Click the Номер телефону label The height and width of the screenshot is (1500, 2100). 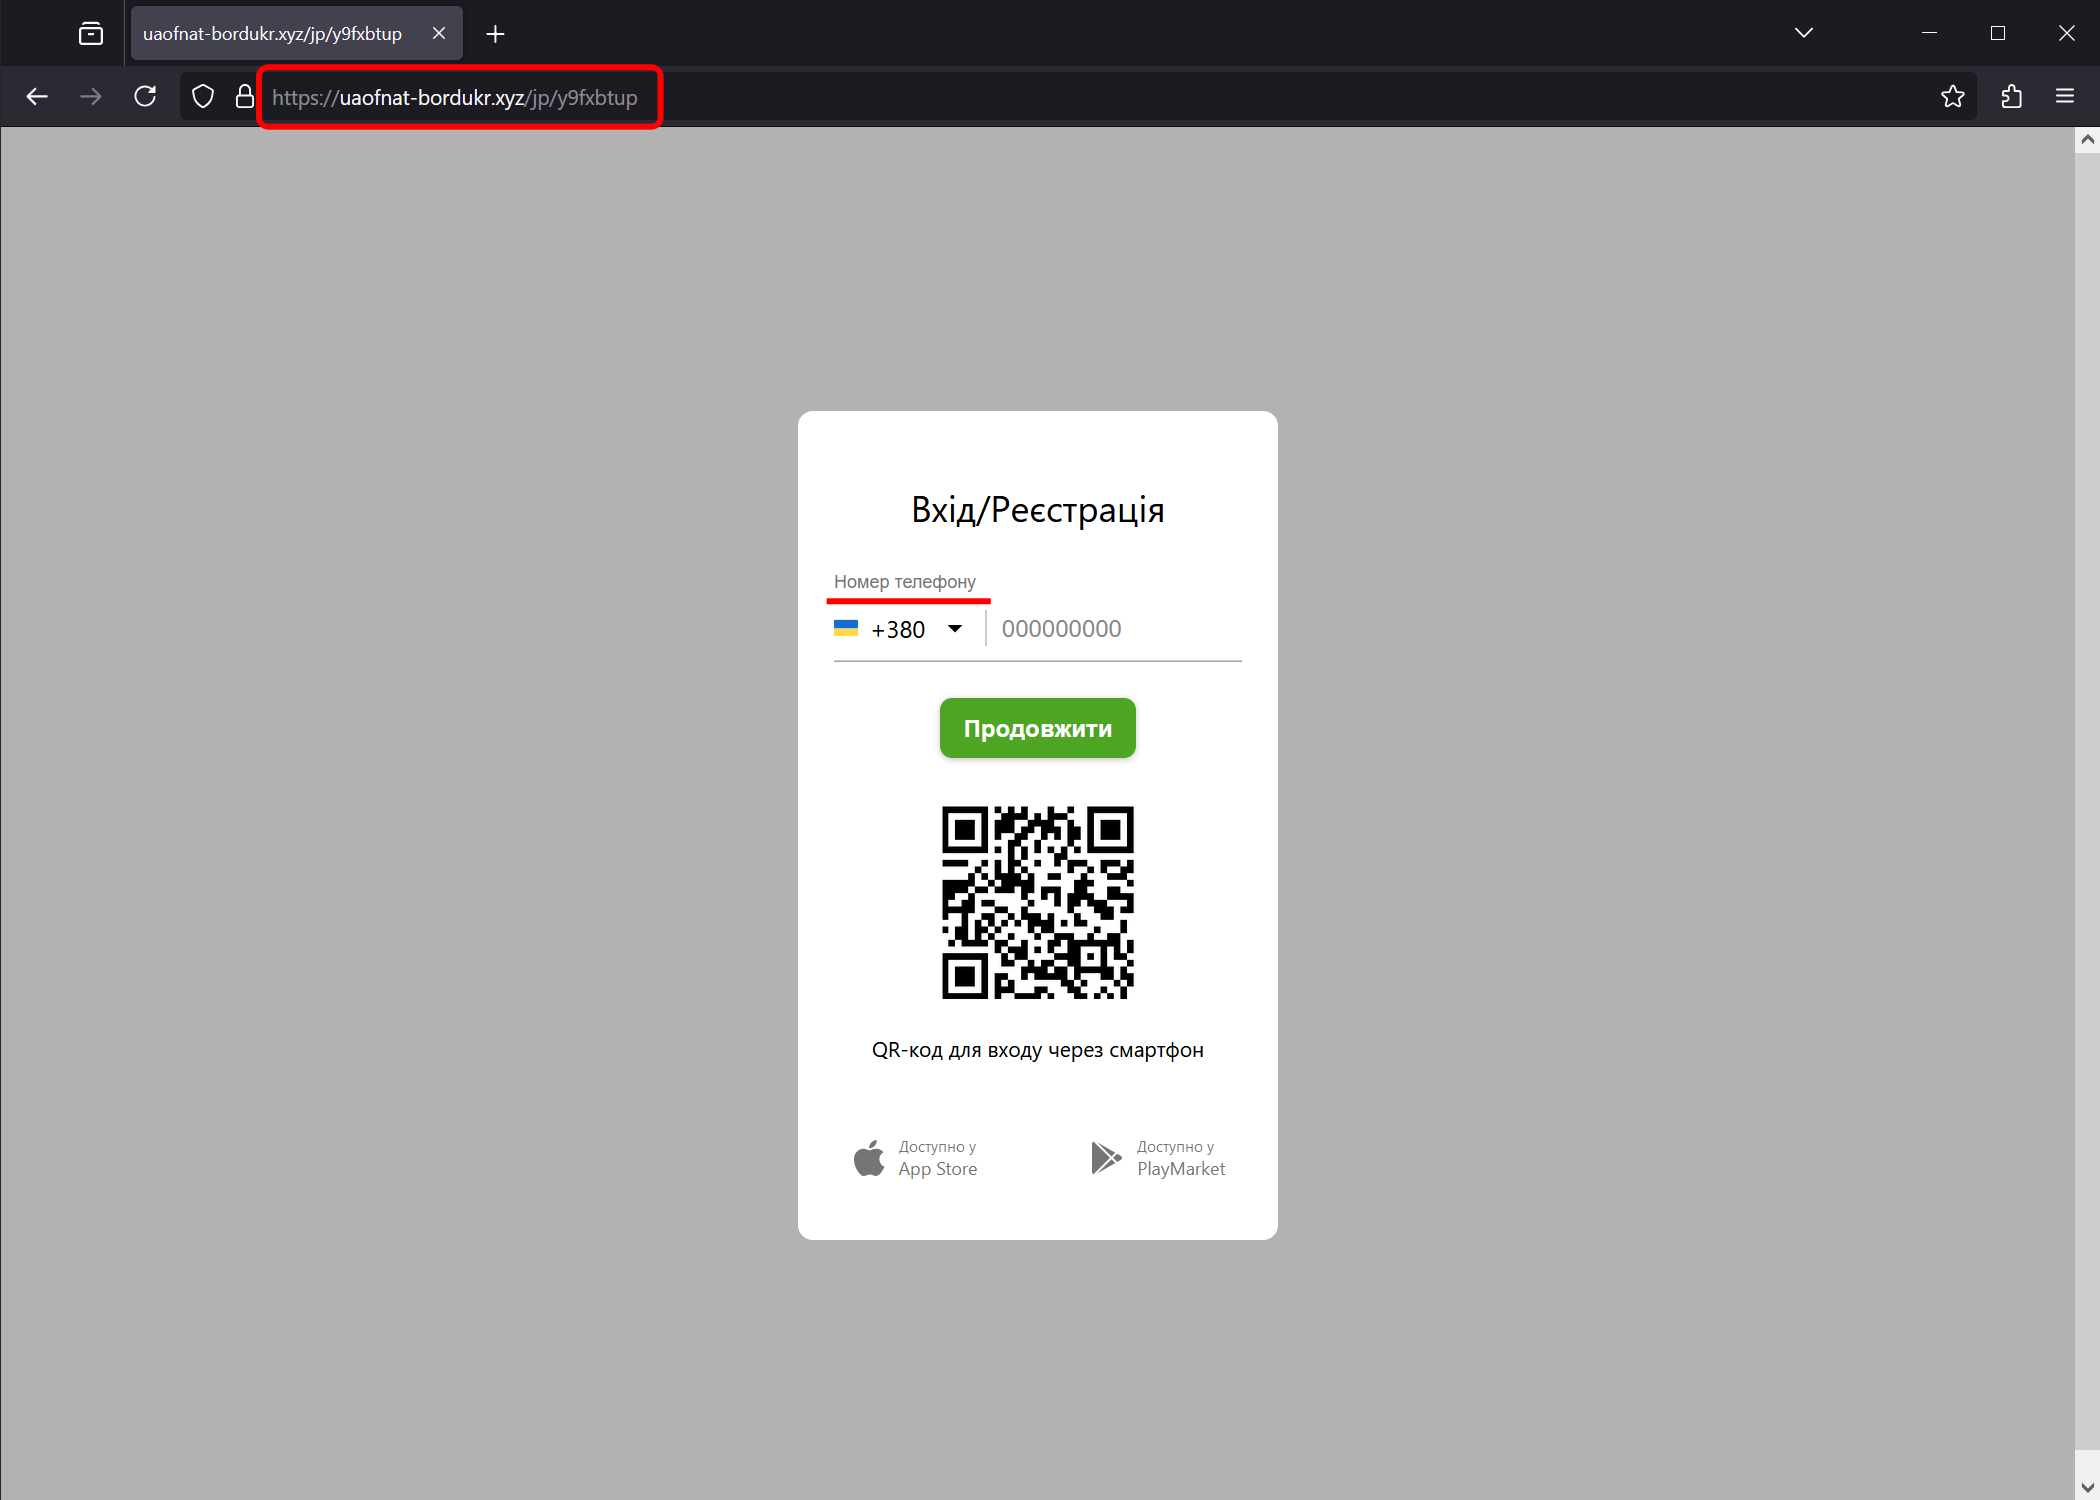click(905, 582)
